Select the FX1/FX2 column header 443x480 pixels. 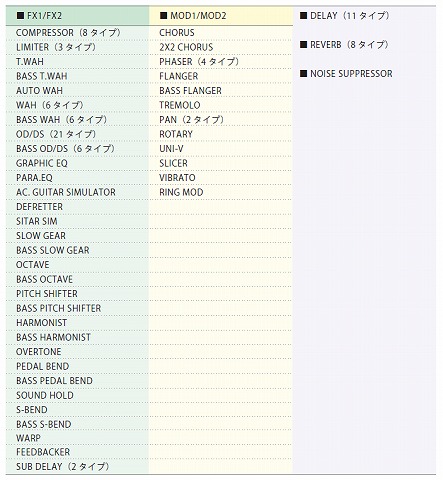pos(77,16)
